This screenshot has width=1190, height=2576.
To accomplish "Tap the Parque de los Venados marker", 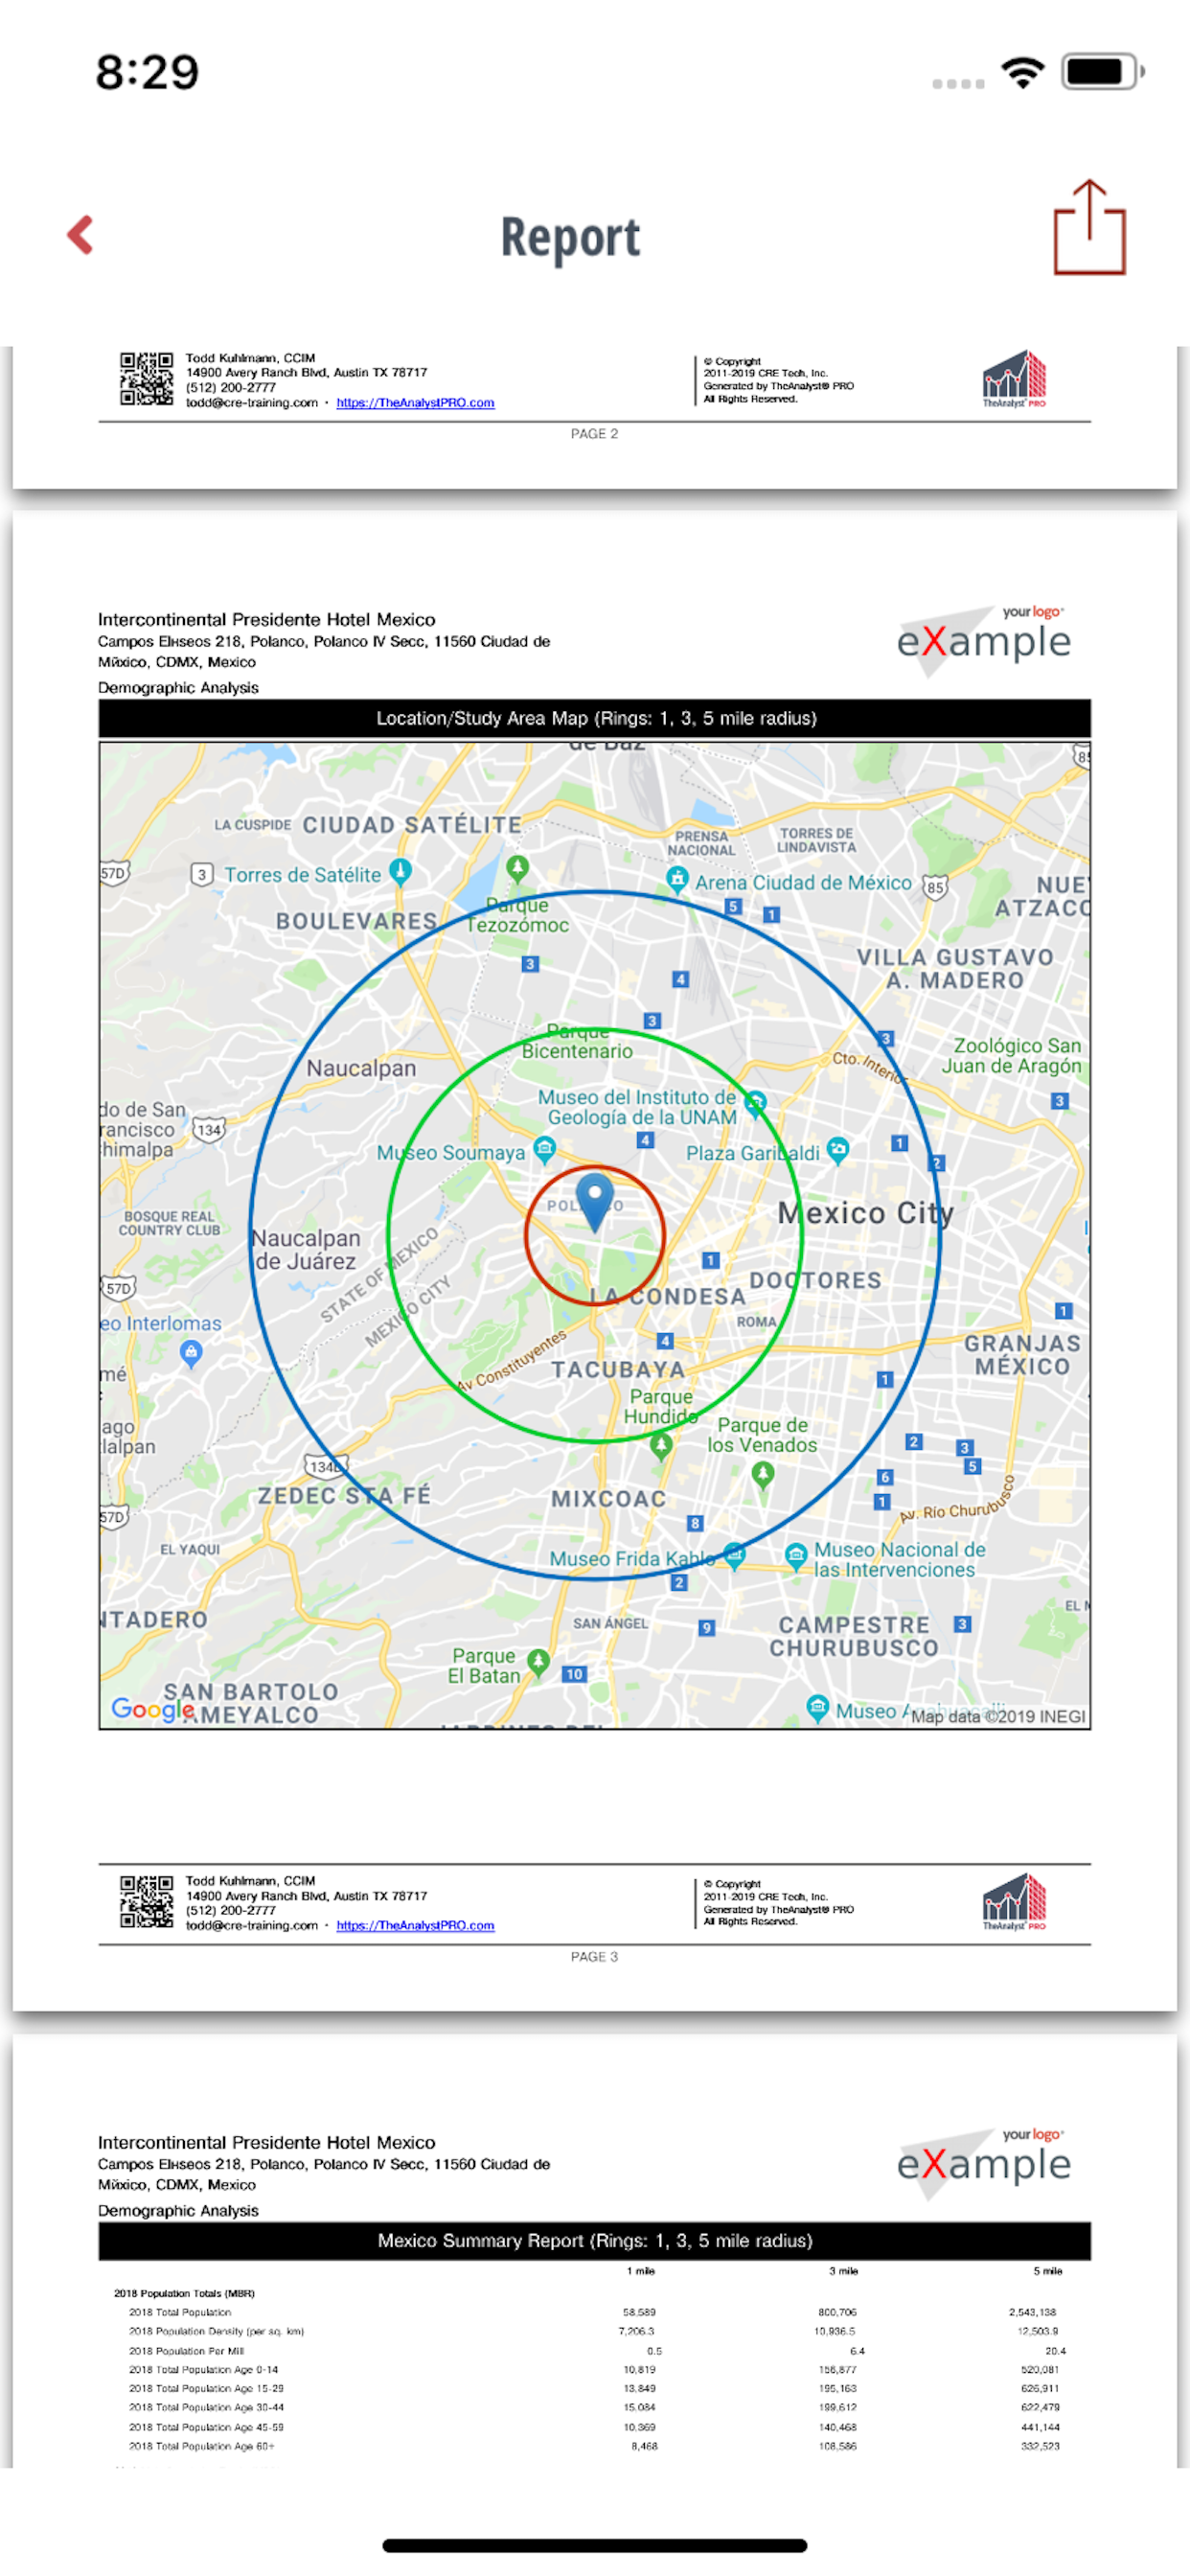I will (763, 1475).
